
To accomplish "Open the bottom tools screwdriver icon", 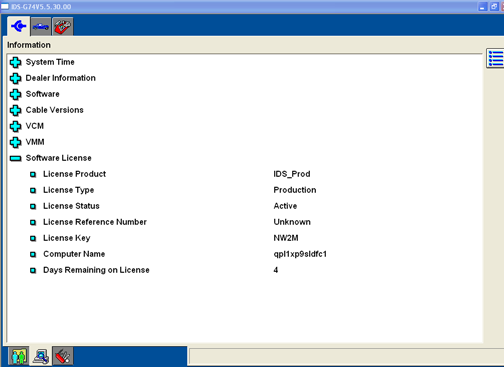I will tap(63, 356).
